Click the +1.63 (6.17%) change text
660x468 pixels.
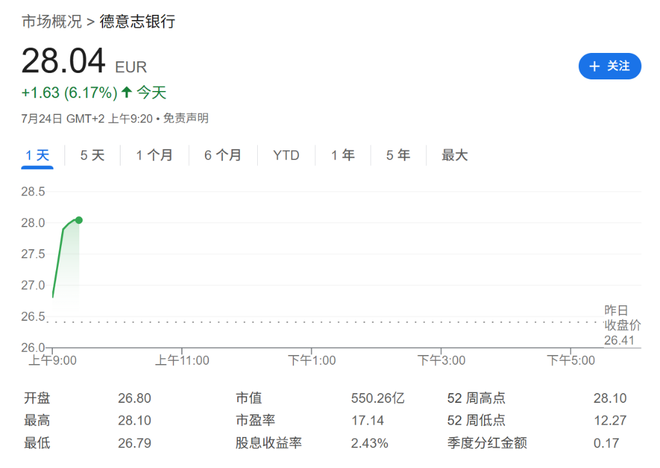69,93
